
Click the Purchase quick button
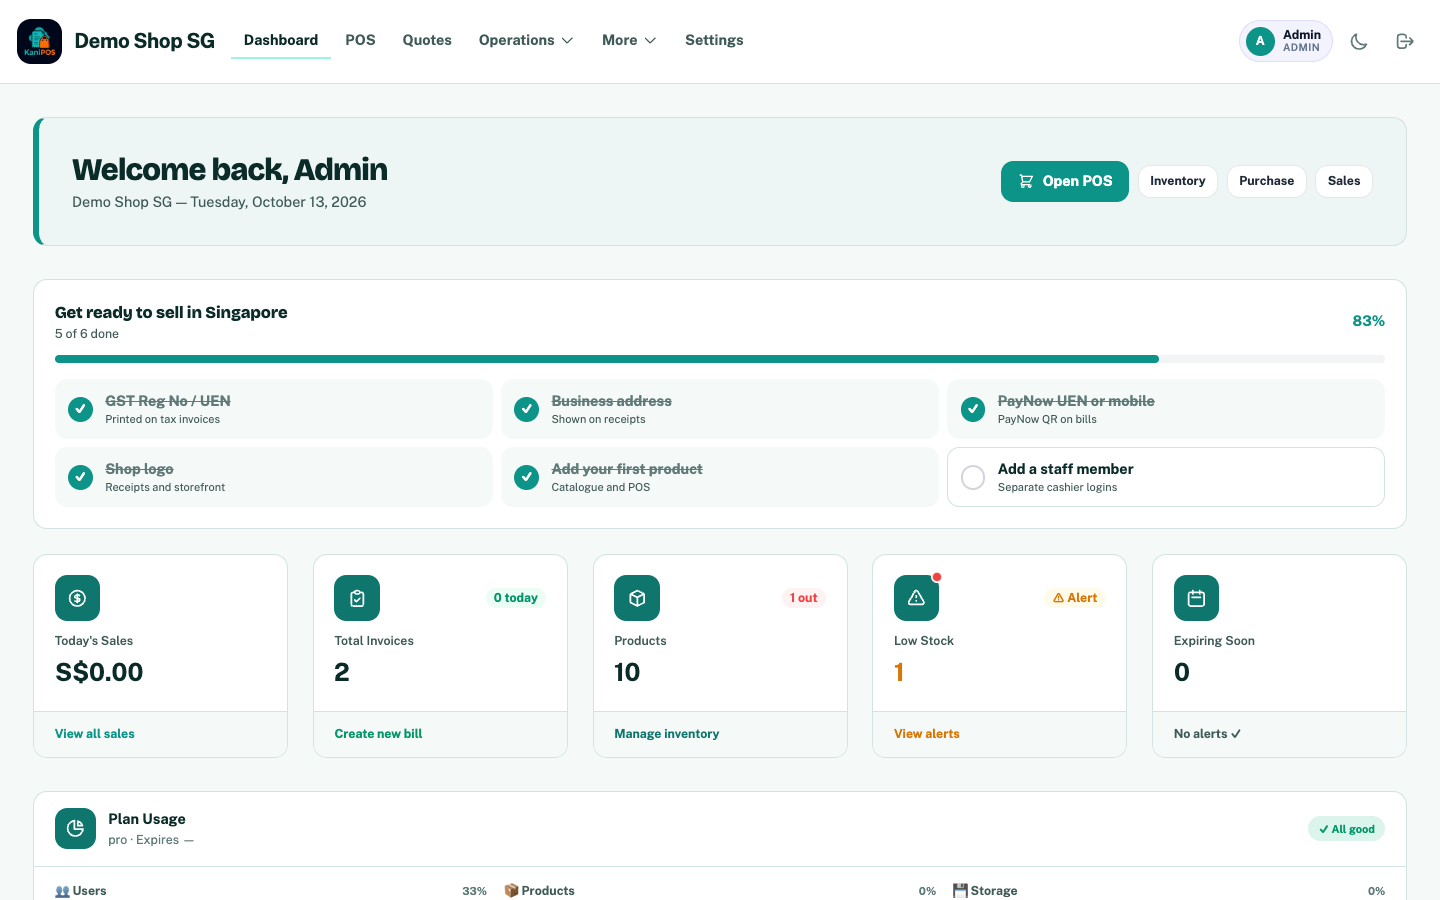point(1266,181)
